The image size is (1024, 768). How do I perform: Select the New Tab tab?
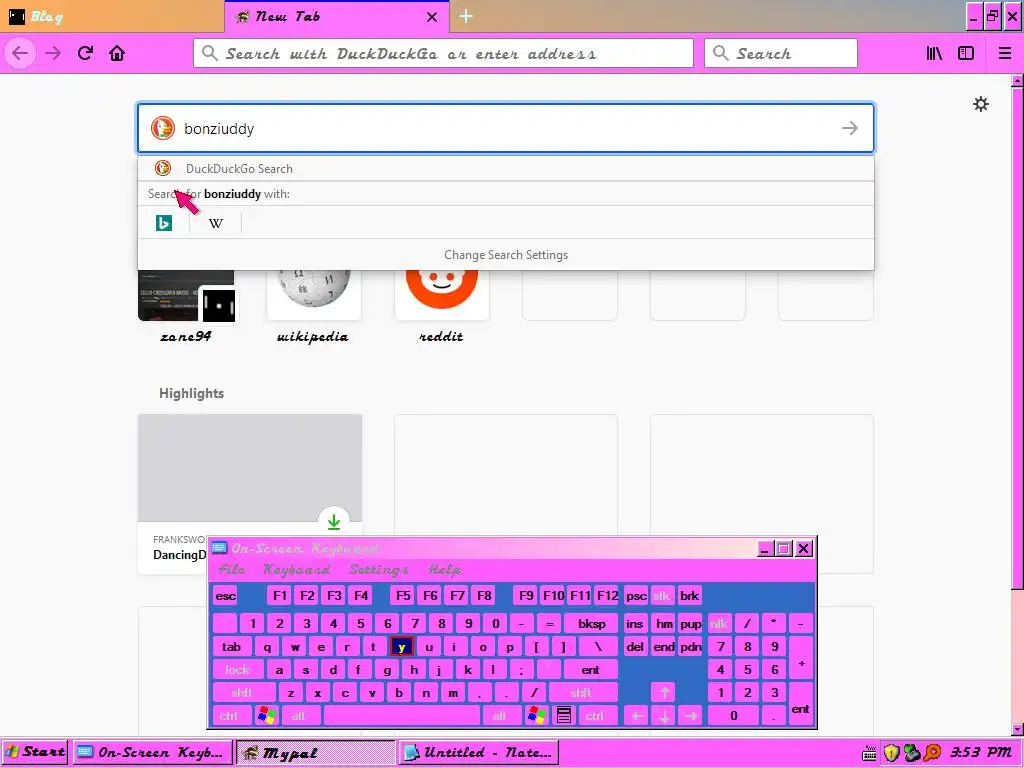coord(327,16)
